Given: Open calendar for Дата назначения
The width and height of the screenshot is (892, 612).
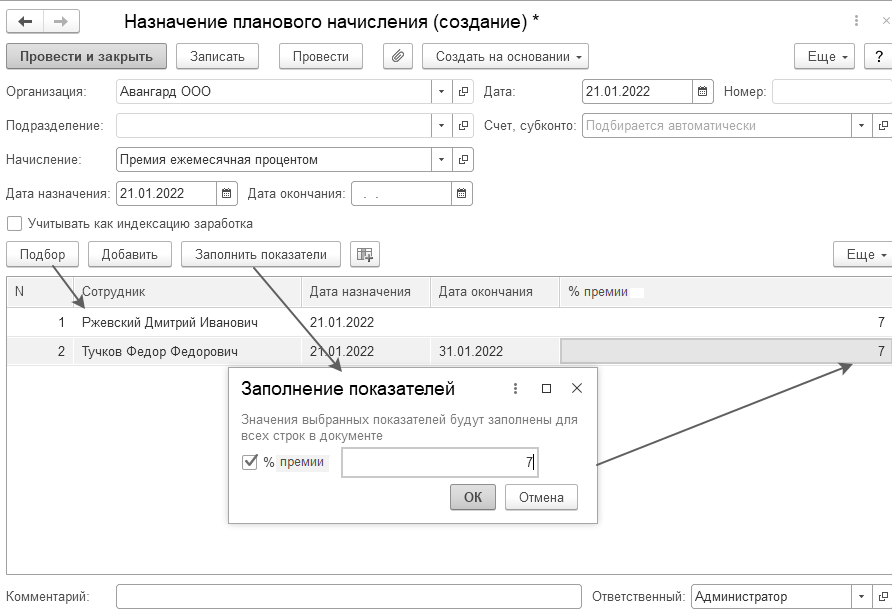Looking at the screenshot, I should [x=227, y=193].
